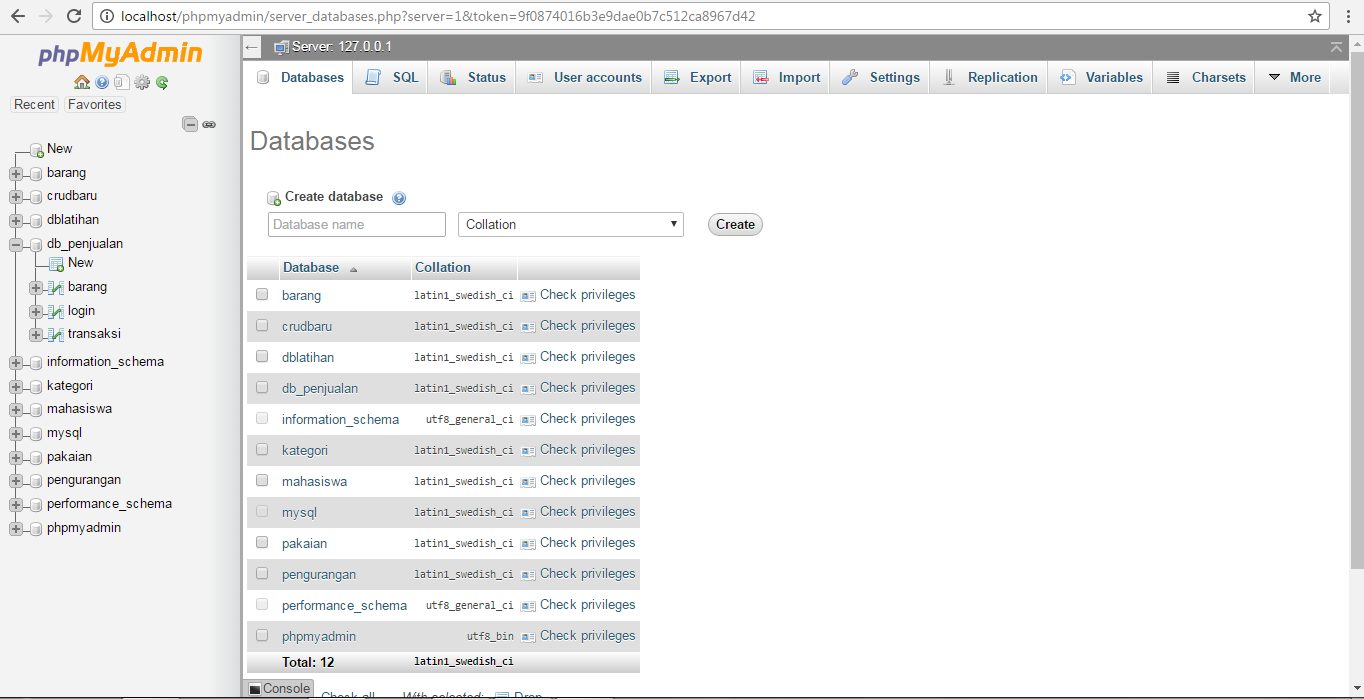Reload the navigation panel using the green arrow
This screenshot has width=1364, height=699.
(x=161, y=82)
